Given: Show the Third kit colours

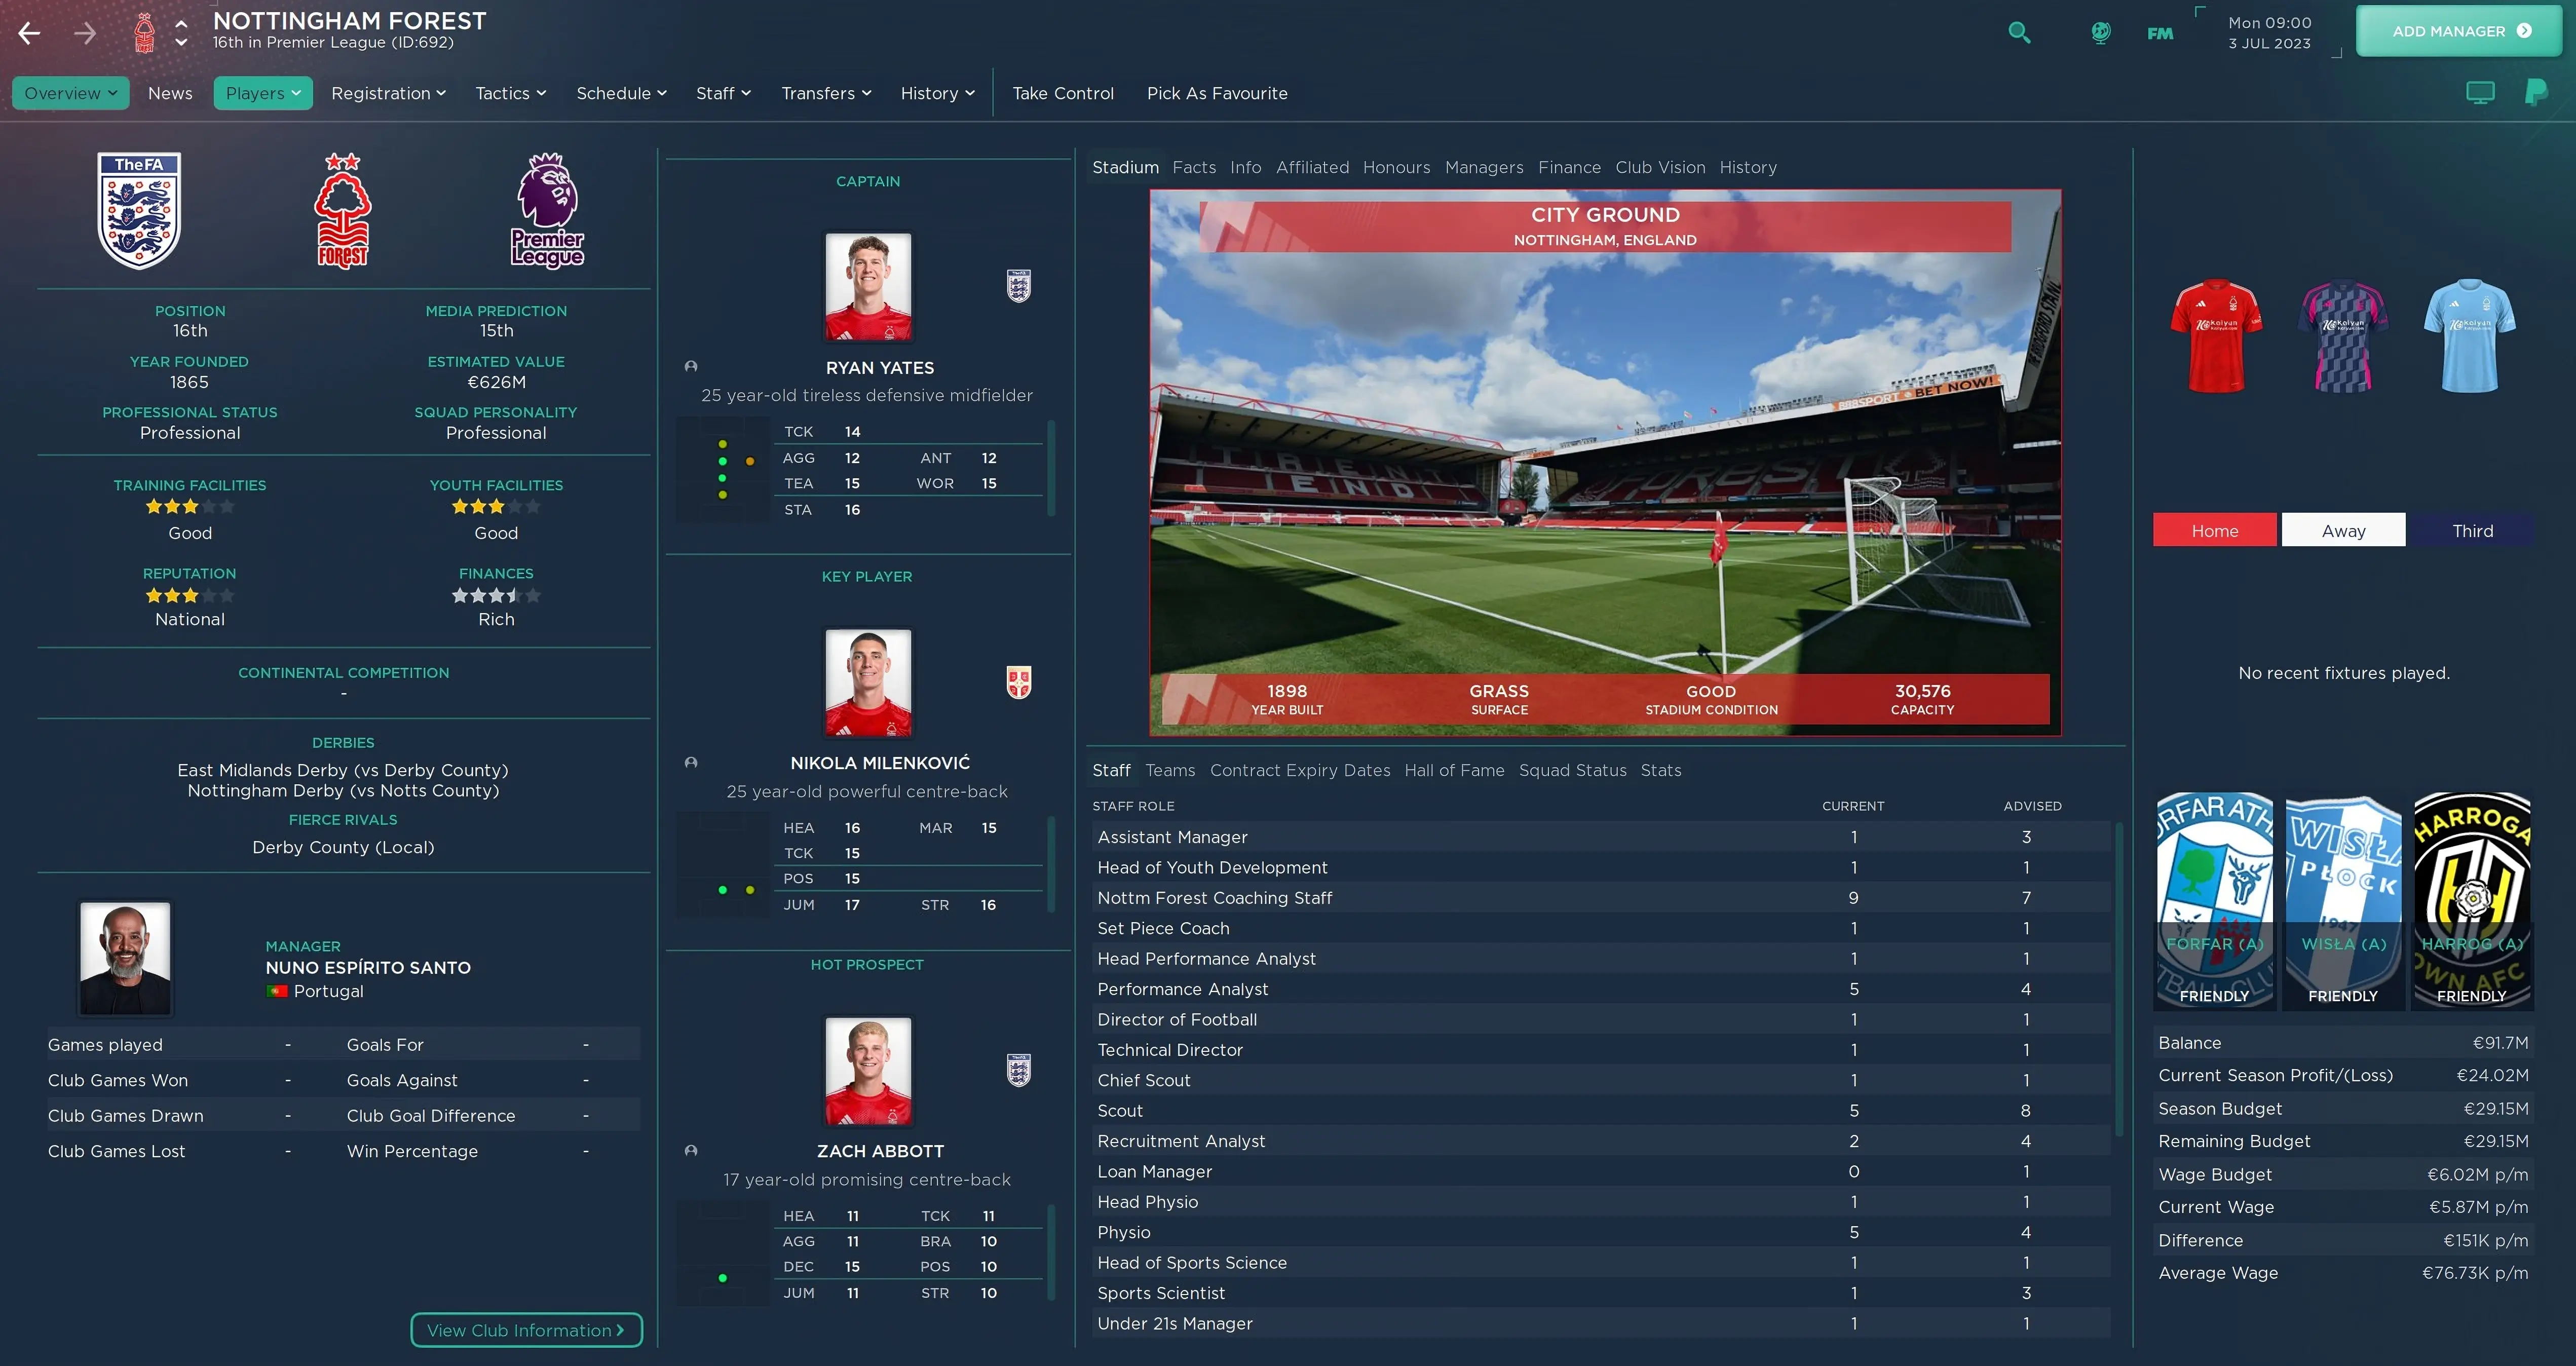Looking at the screenshot, I should [x=2472, y=530].
